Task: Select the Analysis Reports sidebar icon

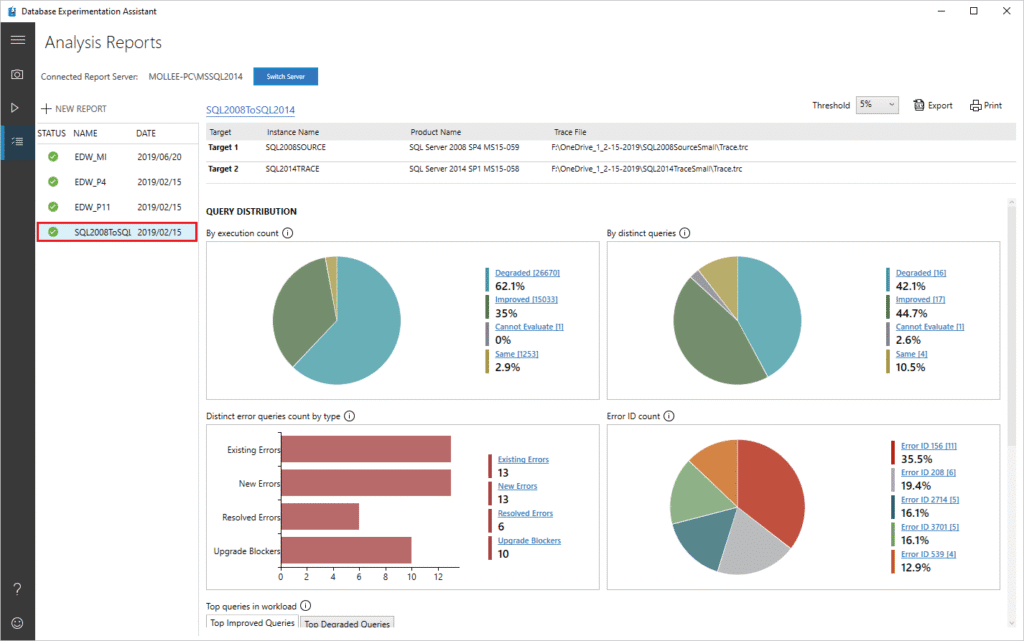Action: click(x=17, y=142)
